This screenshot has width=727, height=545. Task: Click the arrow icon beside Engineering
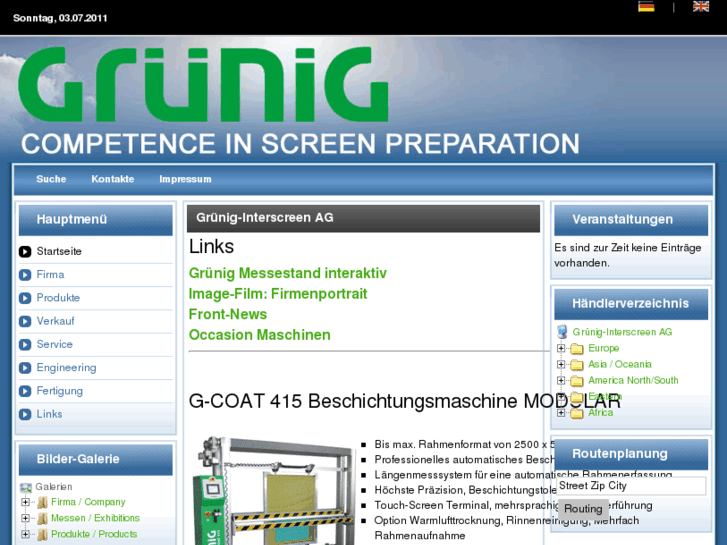click(x=25, y=368)
